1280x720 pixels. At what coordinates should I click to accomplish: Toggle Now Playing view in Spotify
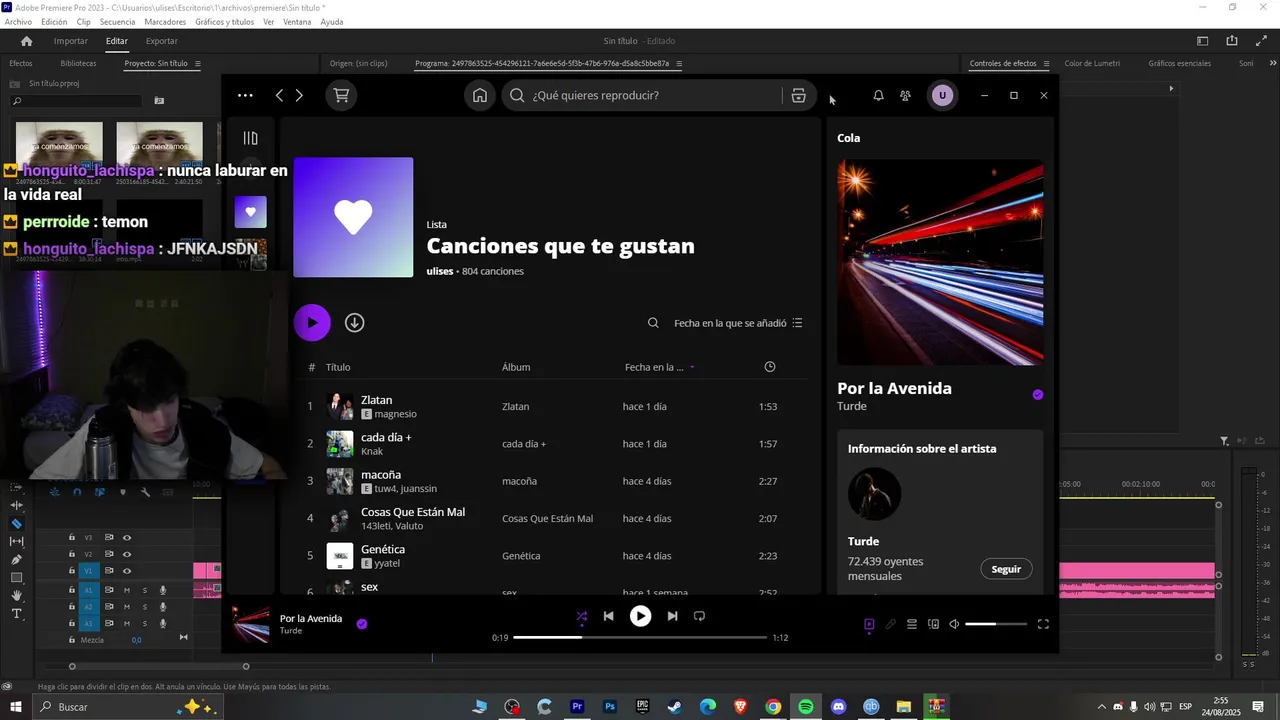(x=869, y=624)
